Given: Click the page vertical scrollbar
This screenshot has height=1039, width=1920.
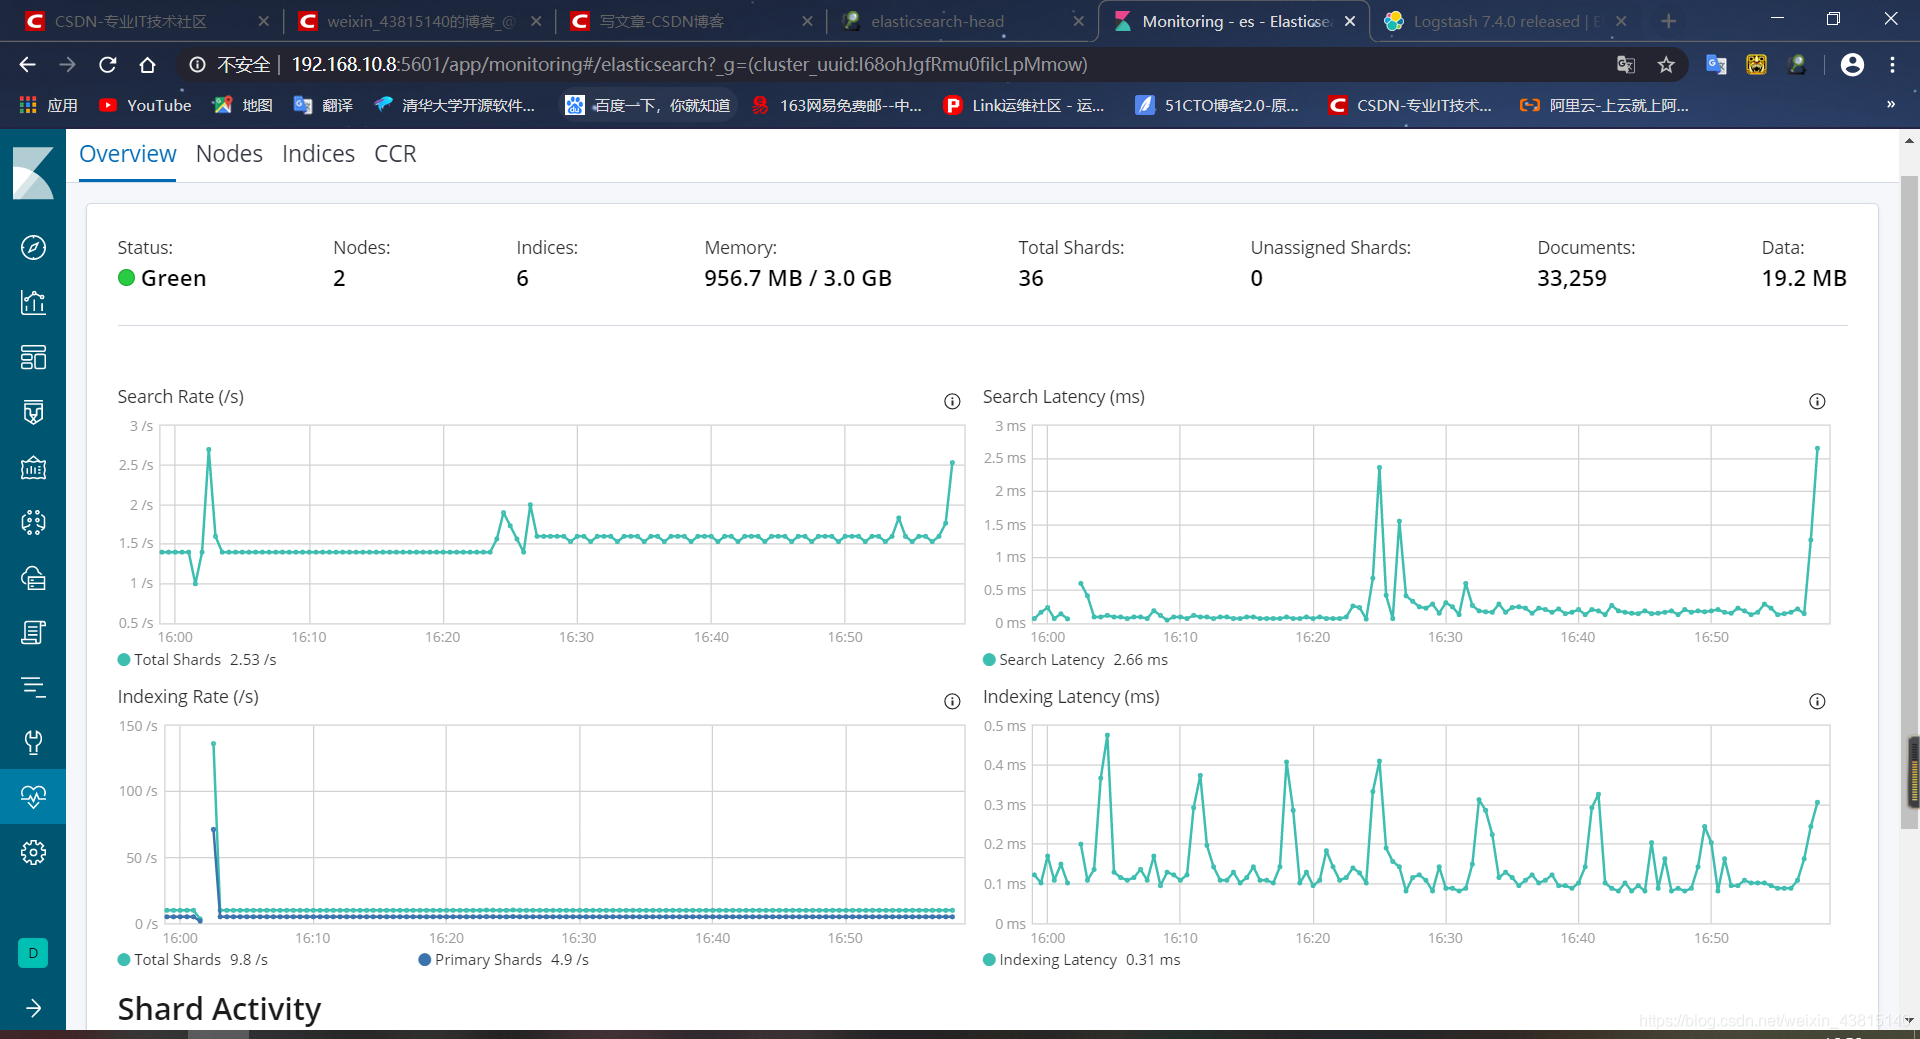Looking at the screenshot, I should click(x=1909, y=500).
